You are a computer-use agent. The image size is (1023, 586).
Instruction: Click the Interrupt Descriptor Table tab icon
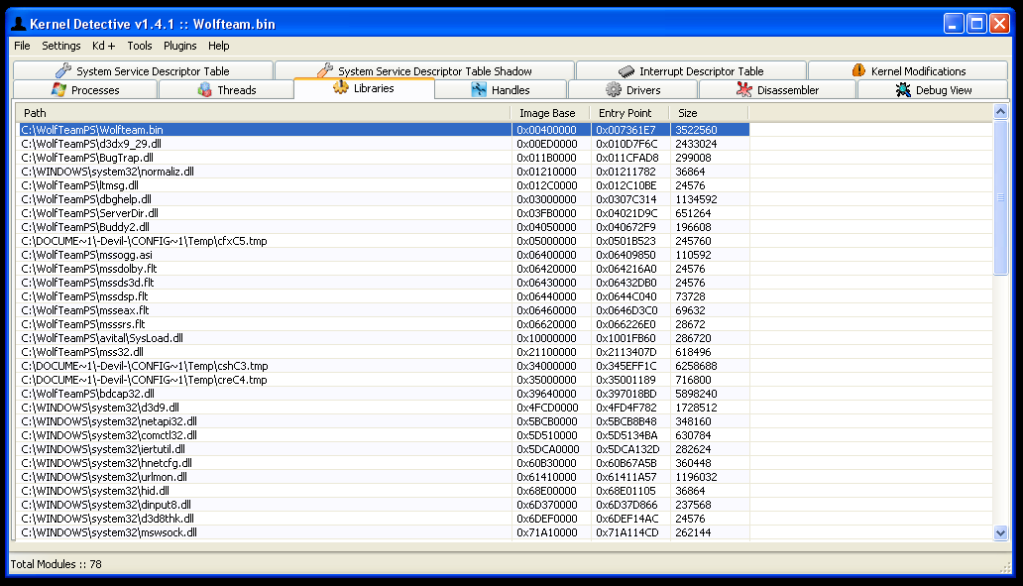pyautogui.click(x=626, y=71)
